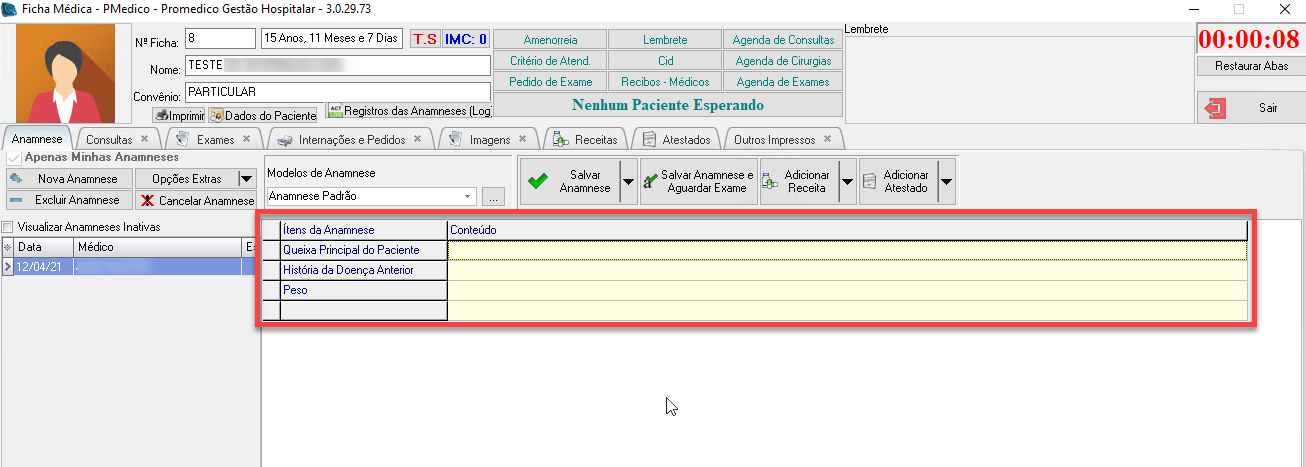Click the Agenda de Consultas button
The image size is (1306, 467).
[x=783, y=40]
